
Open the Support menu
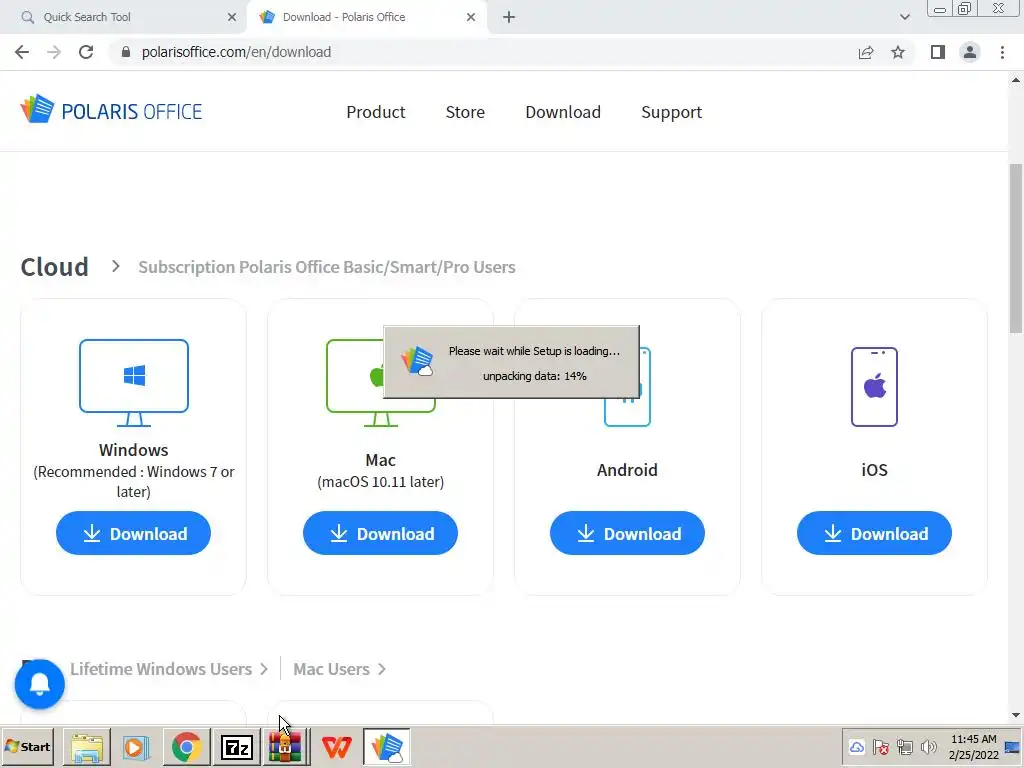(671, 112)
